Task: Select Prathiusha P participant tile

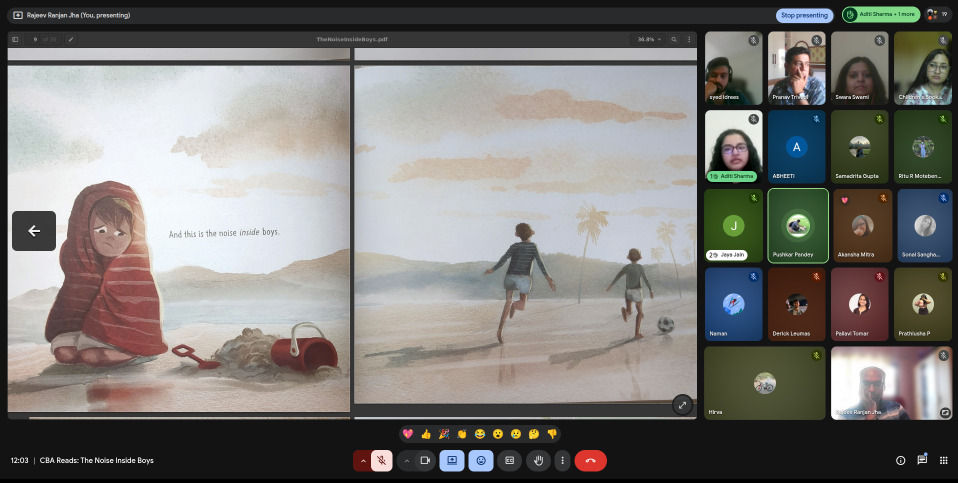Action: coord(923,304)
